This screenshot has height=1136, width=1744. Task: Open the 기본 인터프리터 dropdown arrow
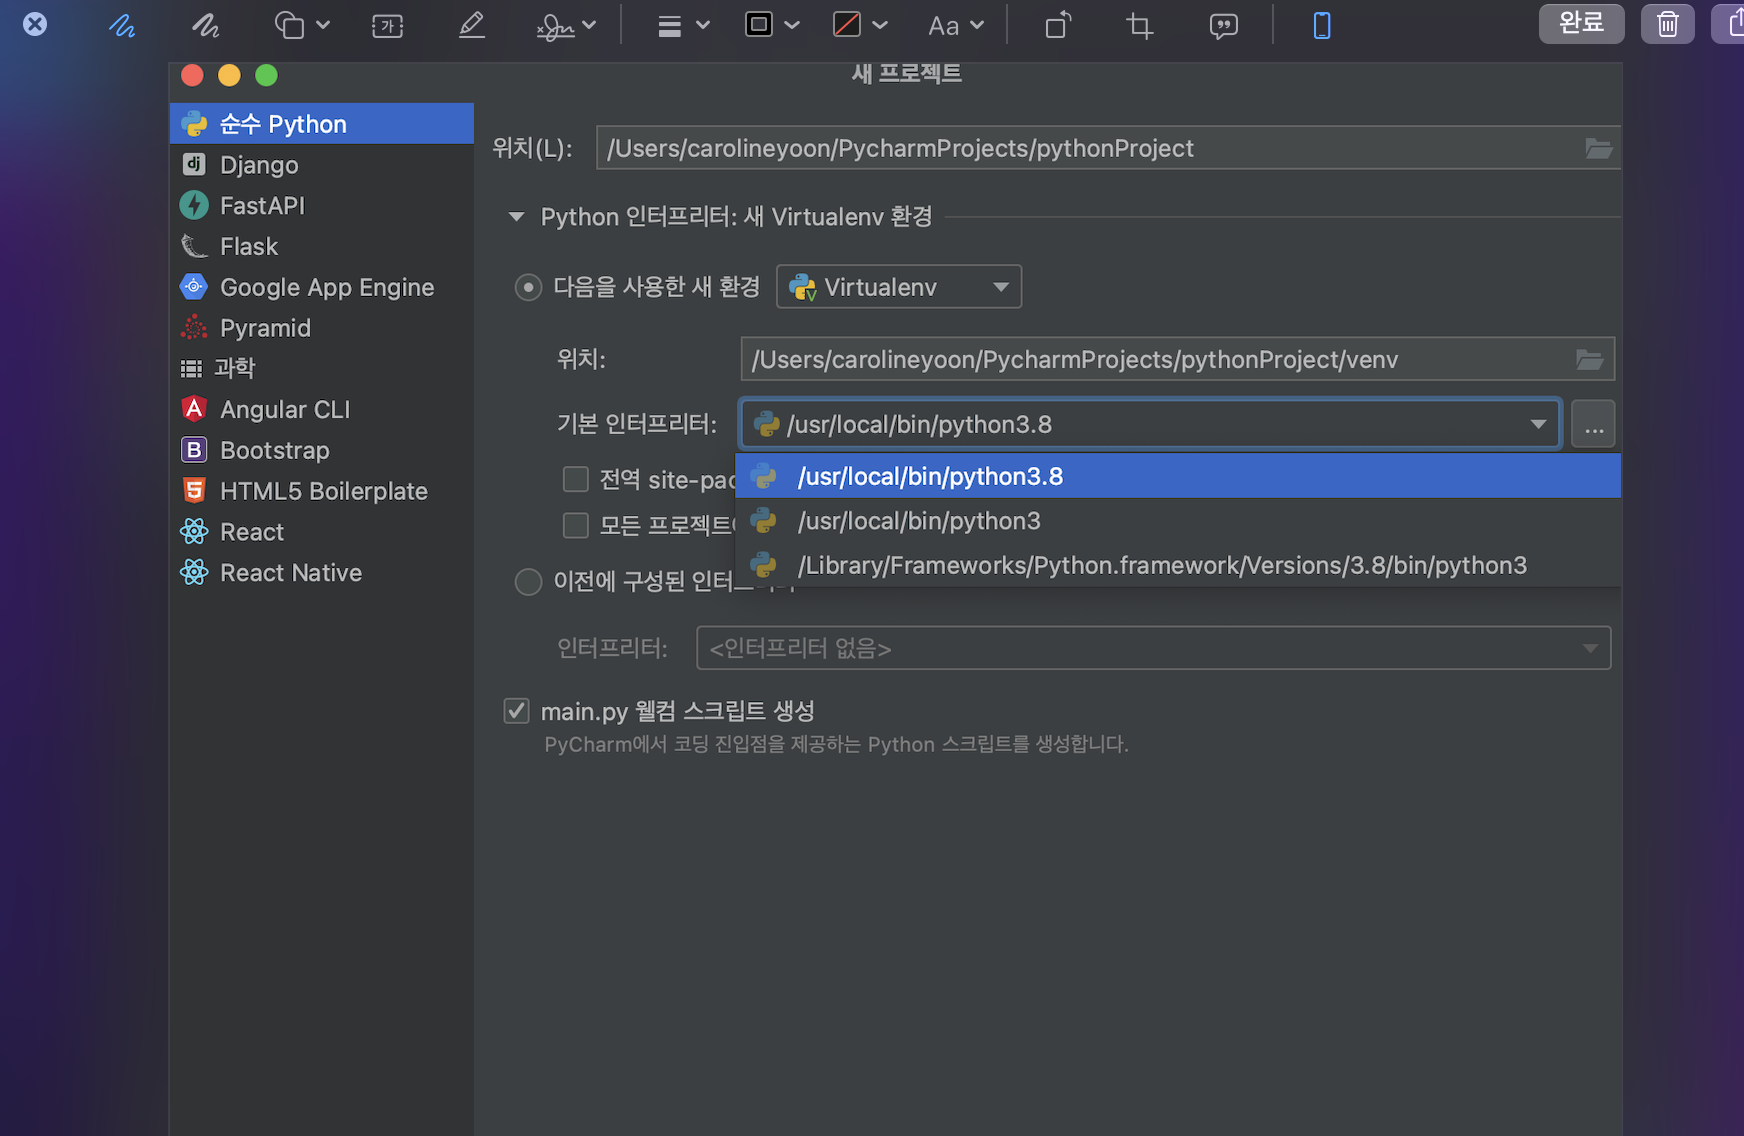1538,424
